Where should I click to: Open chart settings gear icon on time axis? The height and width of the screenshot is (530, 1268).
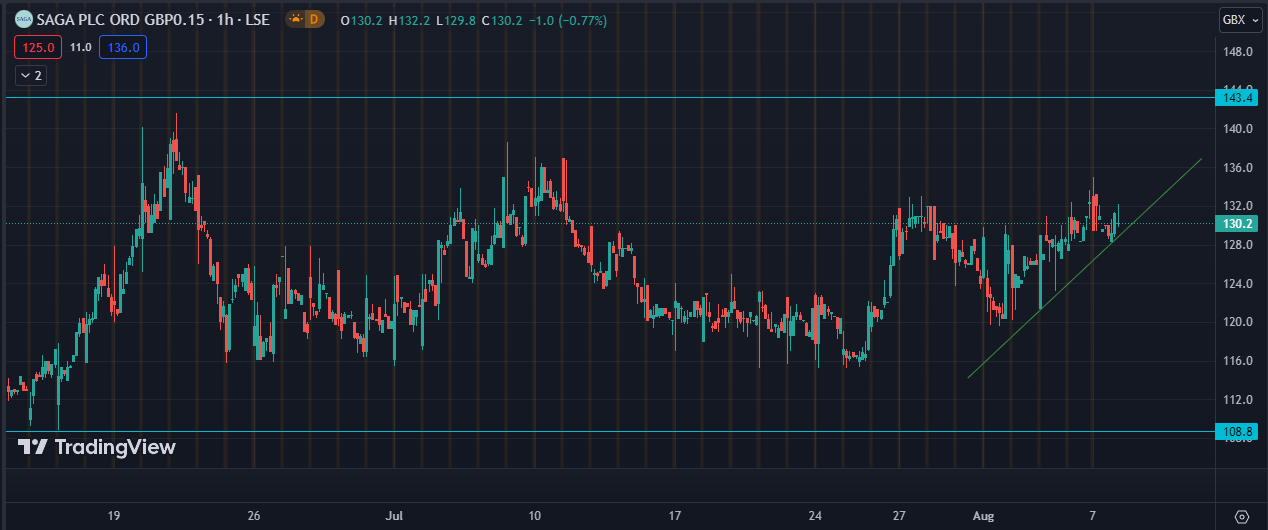1241,516
